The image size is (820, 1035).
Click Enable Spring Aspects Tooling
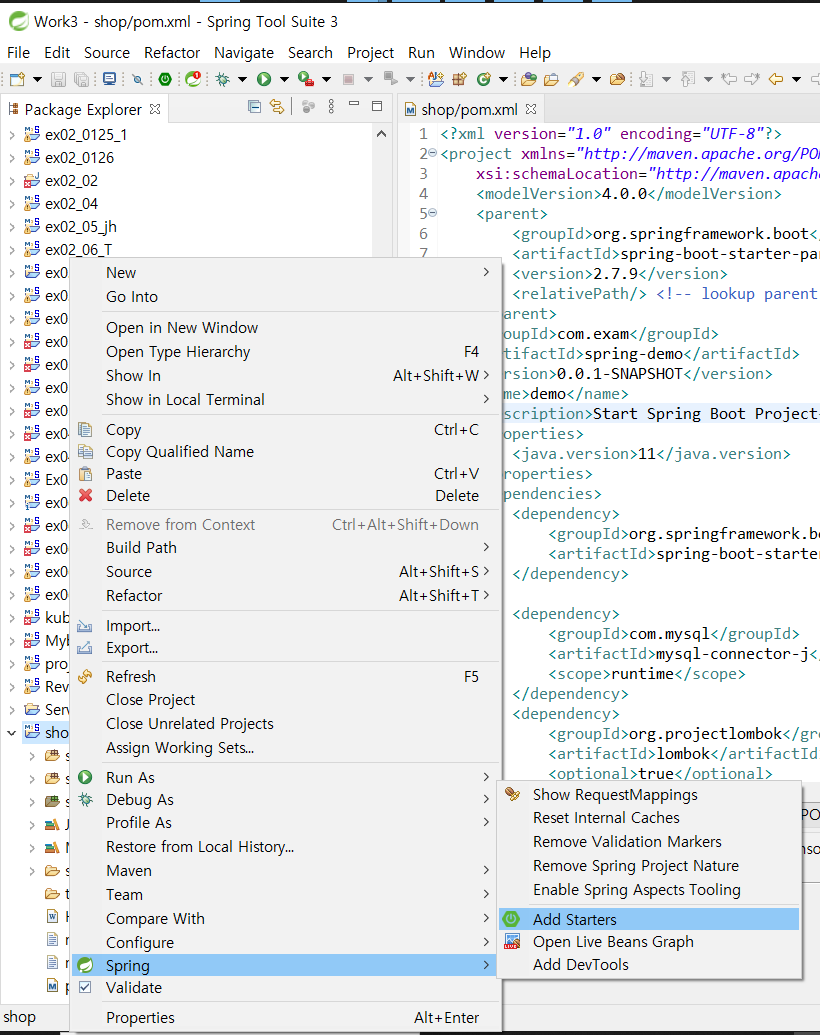click(x=649, y=890)
